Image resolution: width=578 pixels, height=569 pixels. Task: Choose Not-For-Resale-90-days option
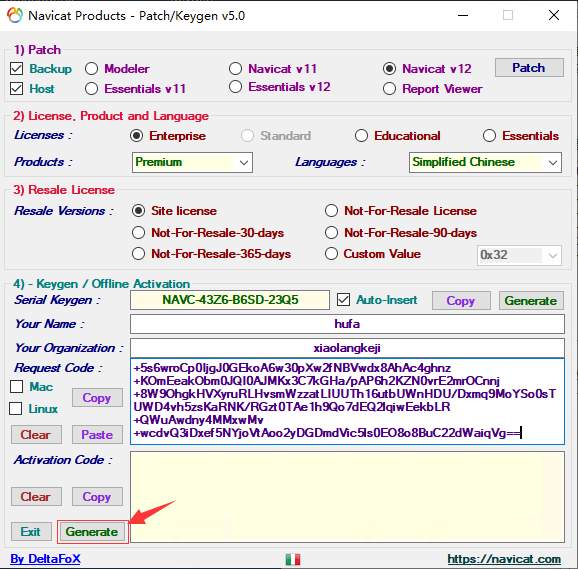tap(331, 233)
